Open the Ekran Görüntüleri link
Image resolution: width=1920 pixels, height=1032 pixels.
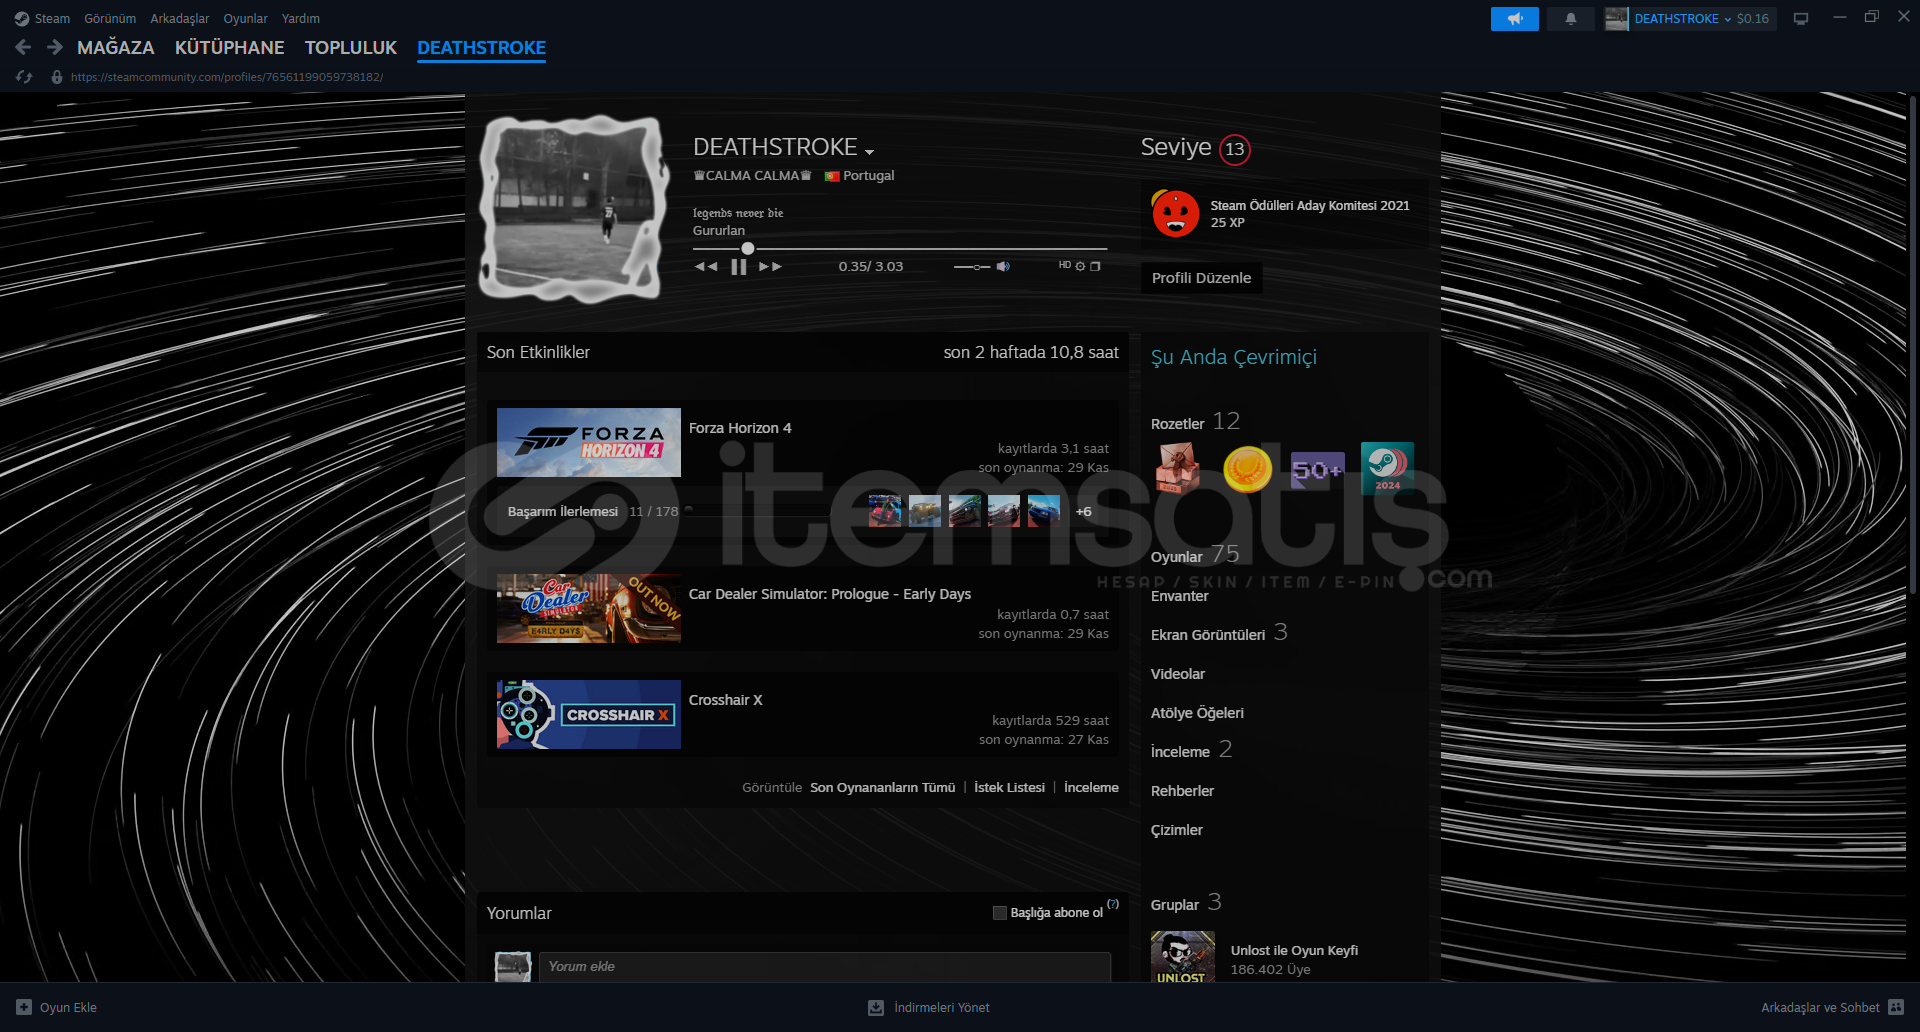1208,635
